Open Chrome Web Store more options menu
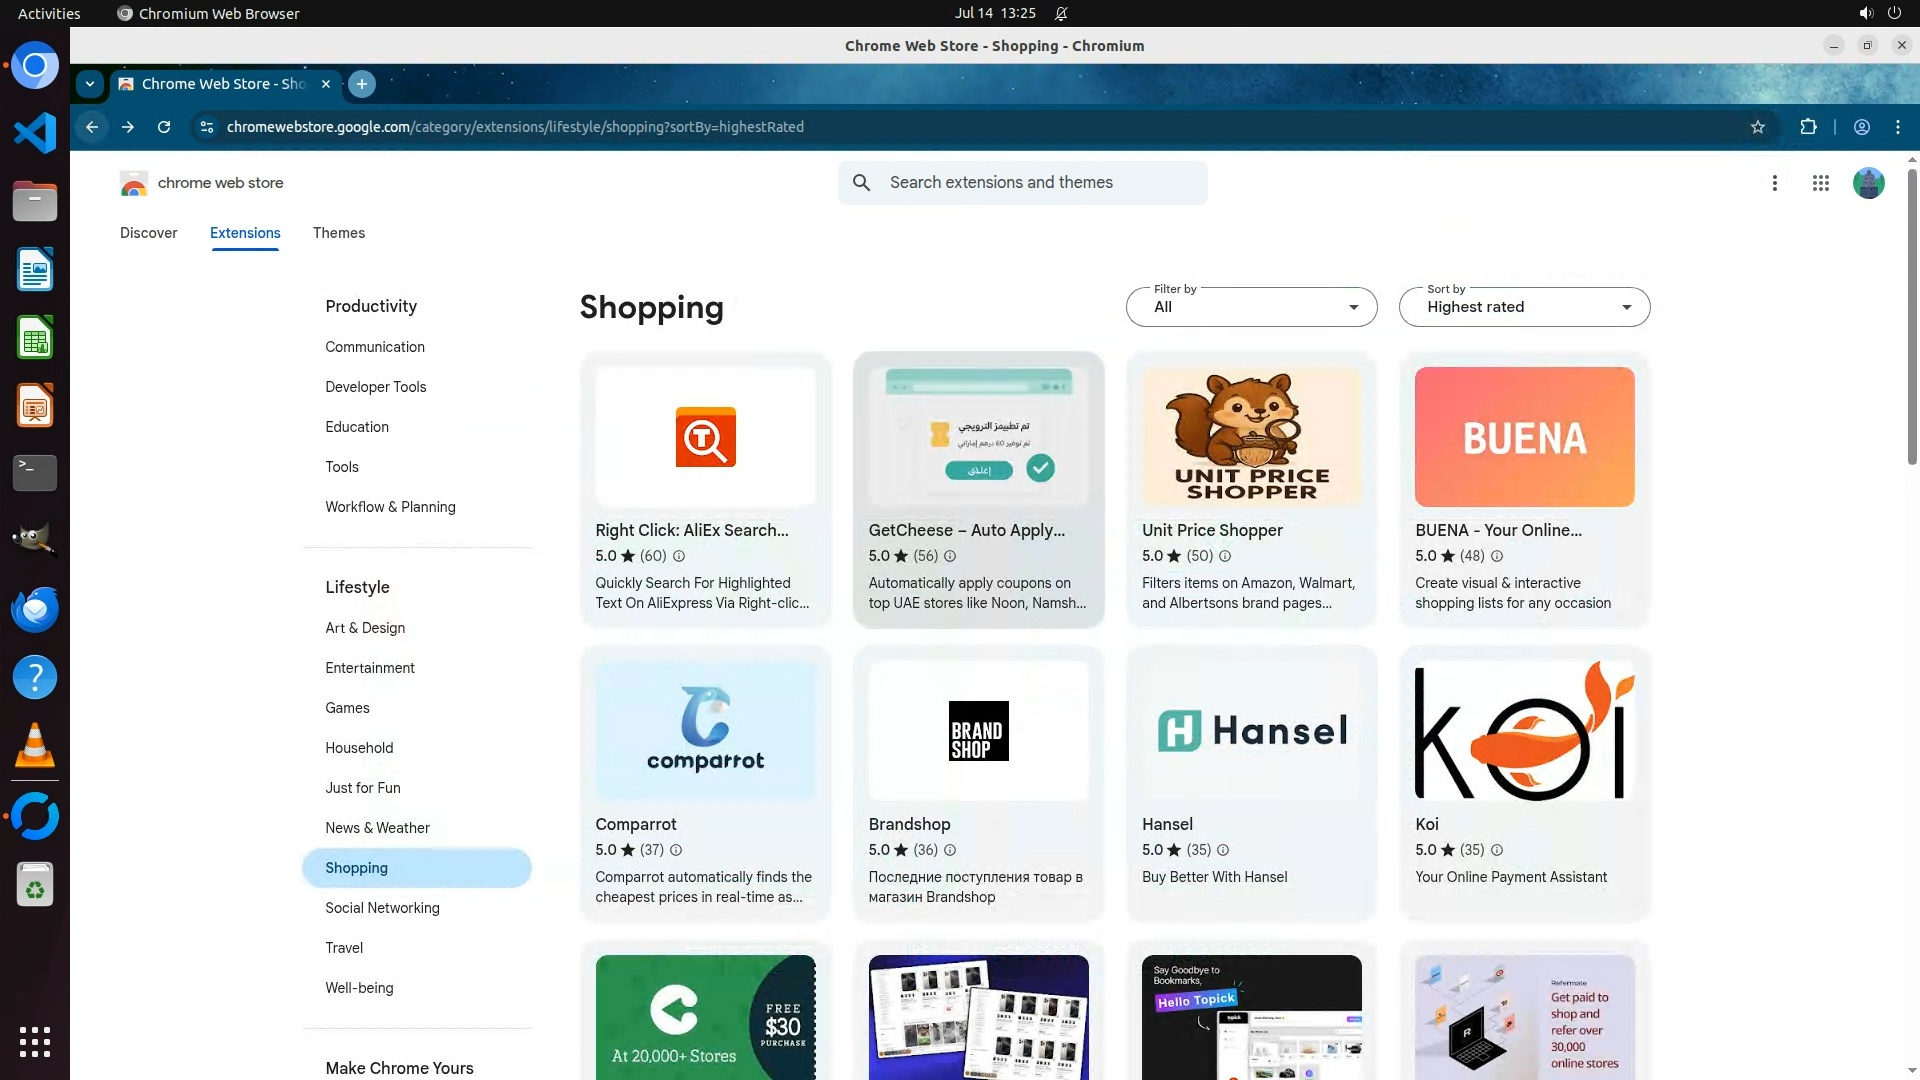This screenshot has width=1920, height=1080. click(1774, 183)
